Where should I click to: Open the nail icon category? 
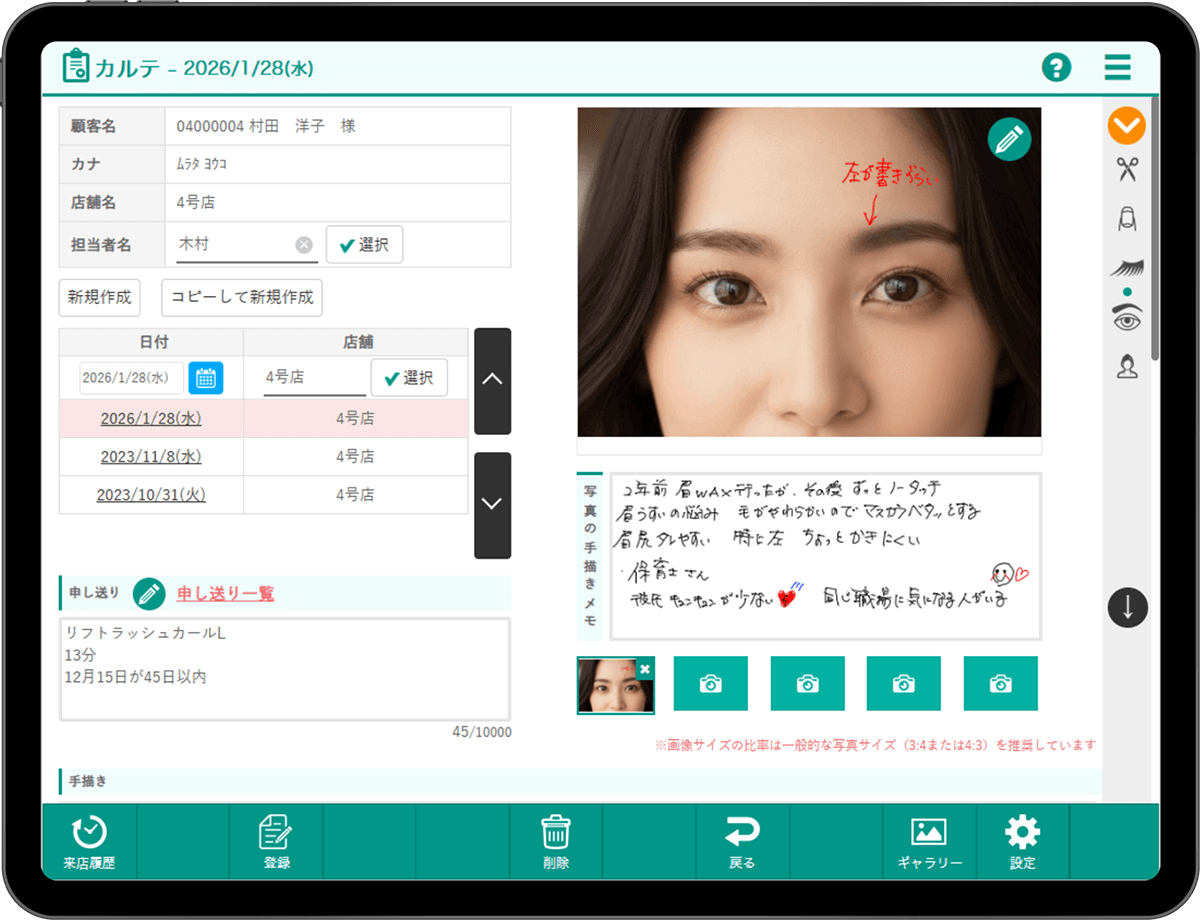tap(1127, 219)
